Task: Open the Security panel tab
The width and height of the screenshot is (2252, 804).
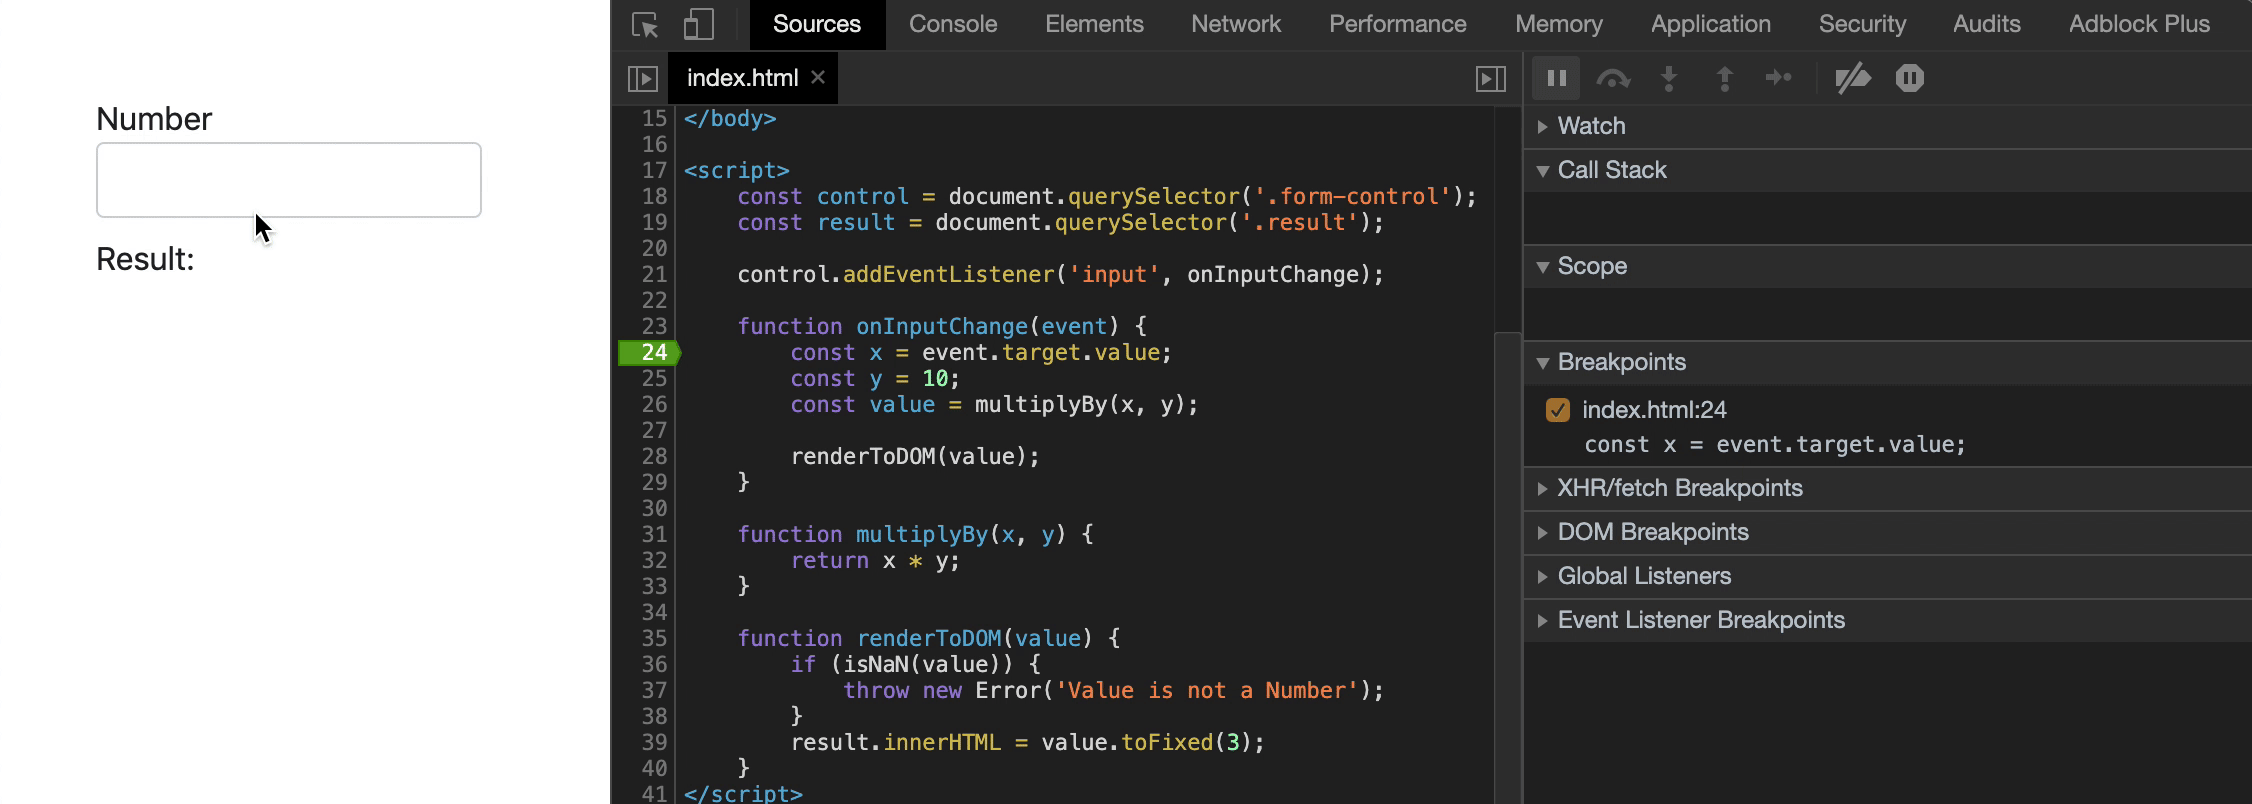Action: (1862, 24)
